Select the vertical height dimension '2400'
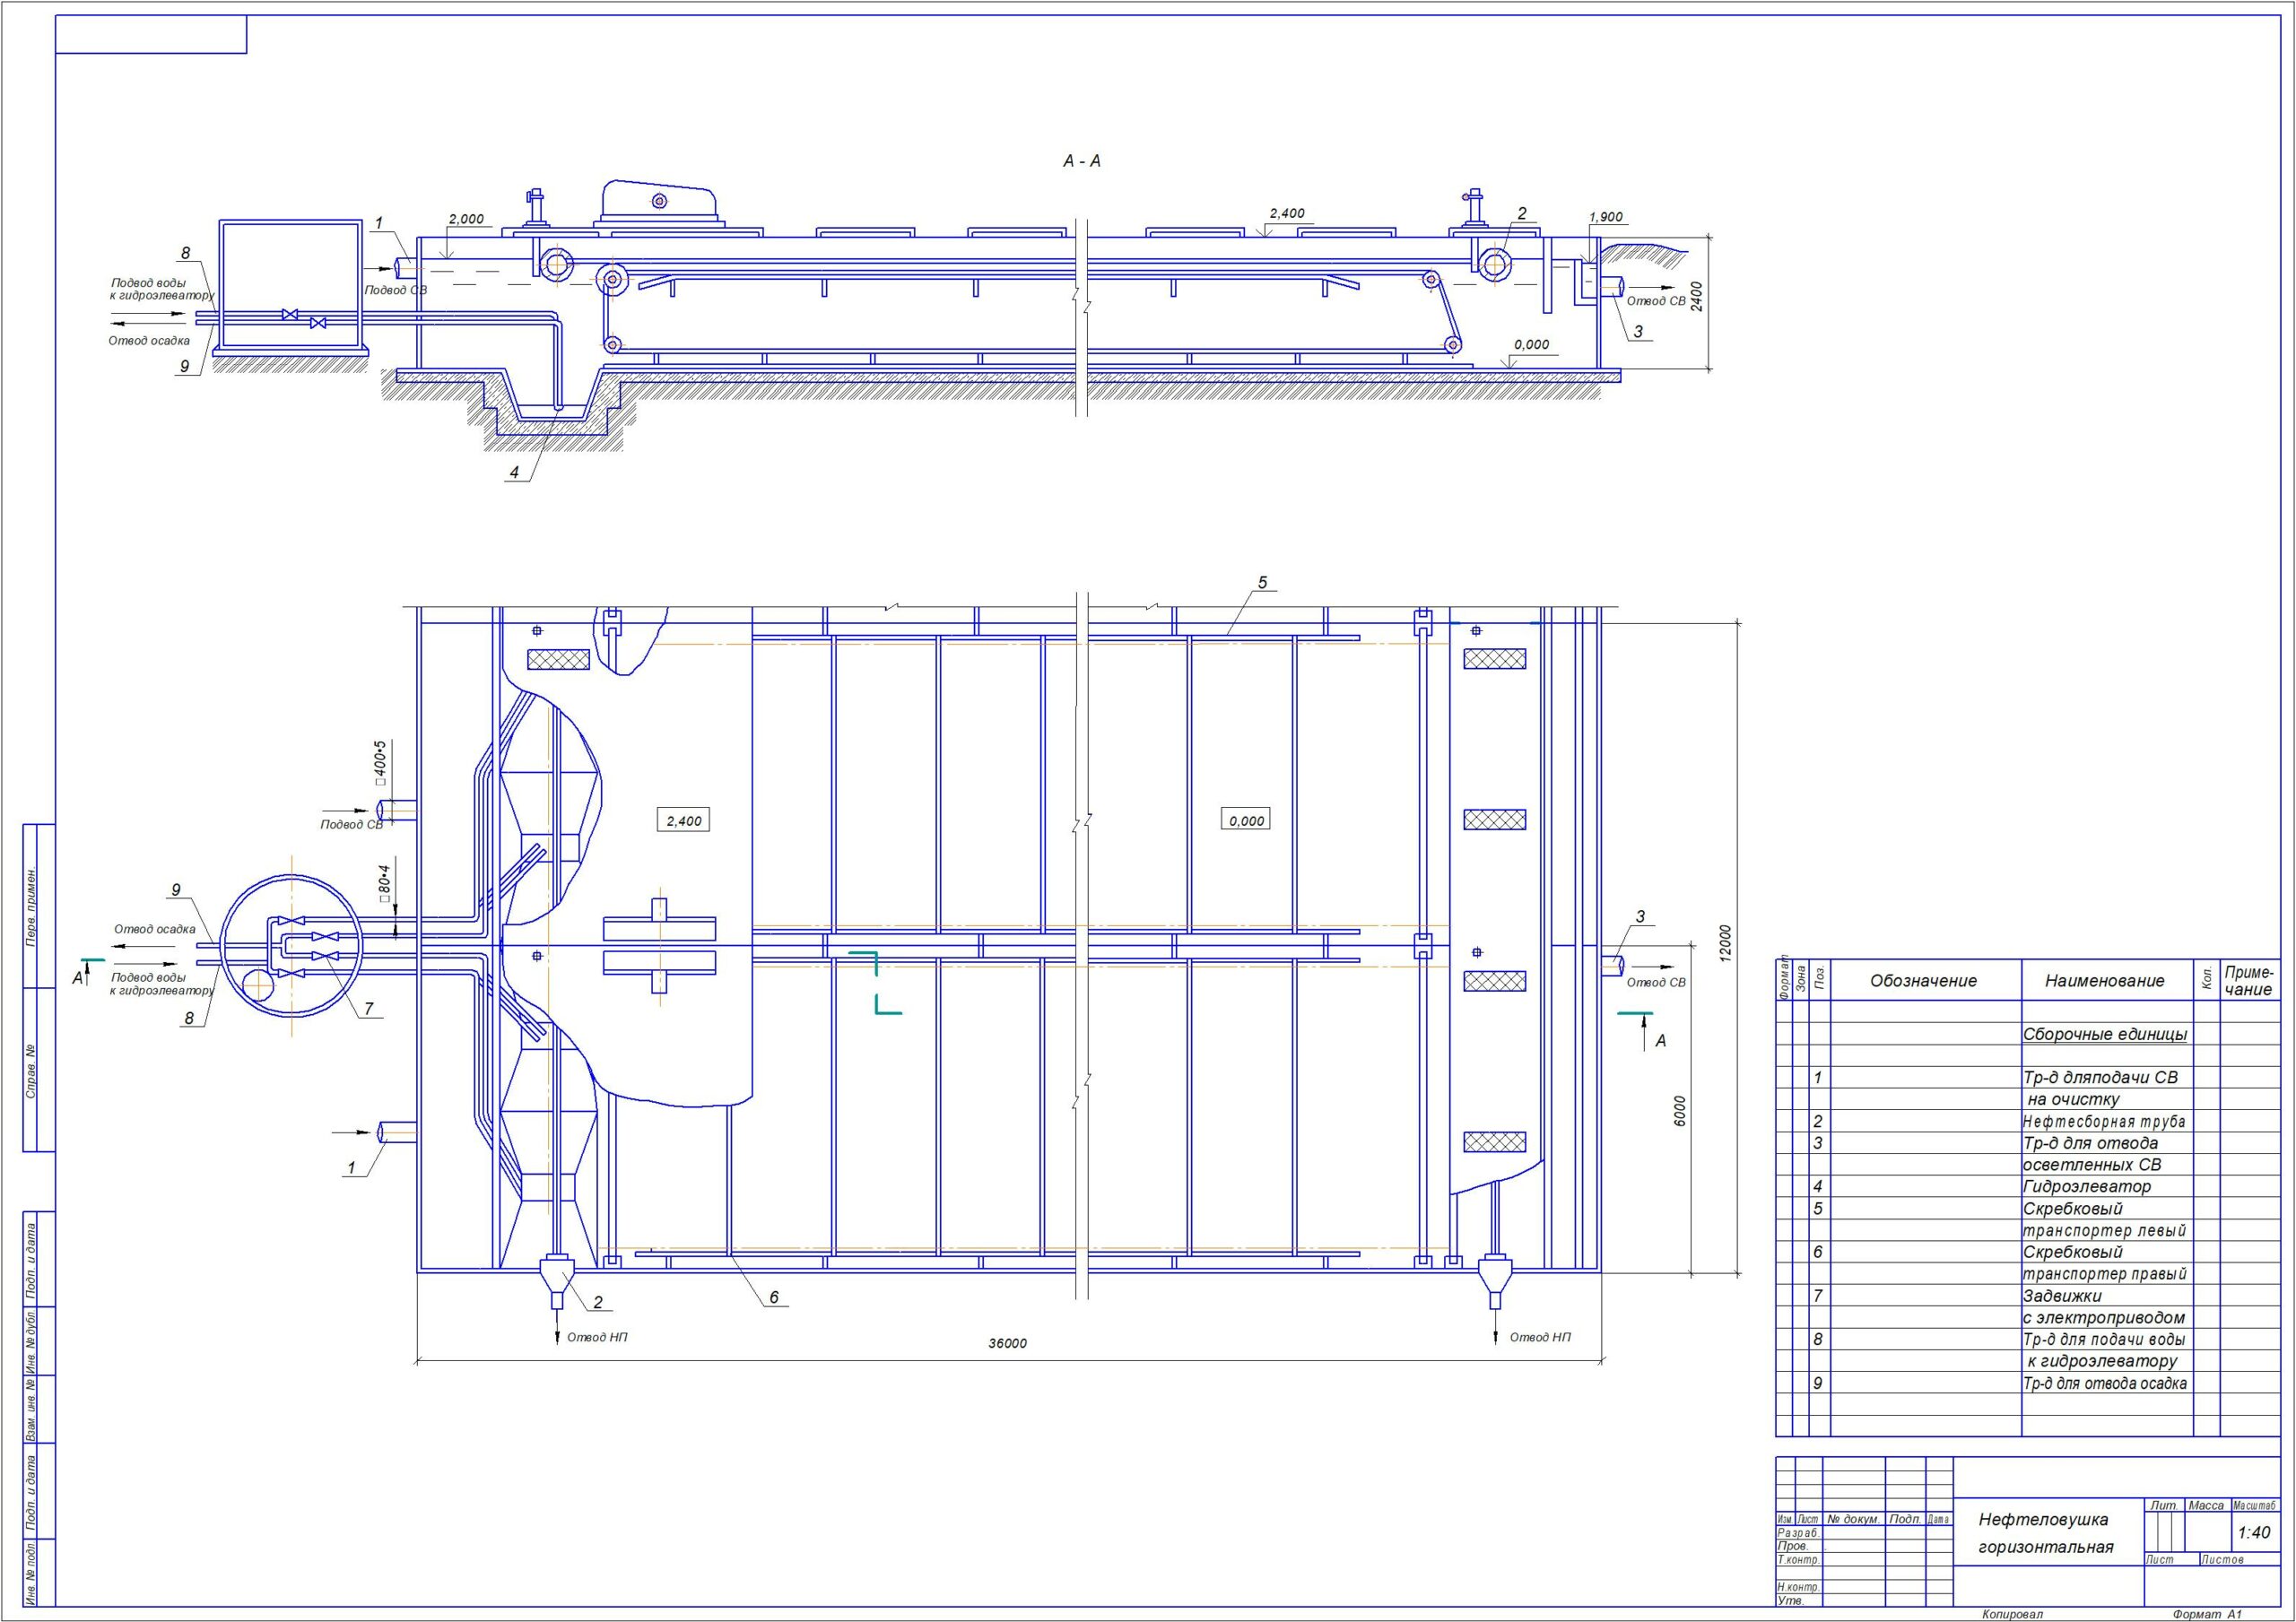This screenshot has width=2296, height=1622. 1697,296
